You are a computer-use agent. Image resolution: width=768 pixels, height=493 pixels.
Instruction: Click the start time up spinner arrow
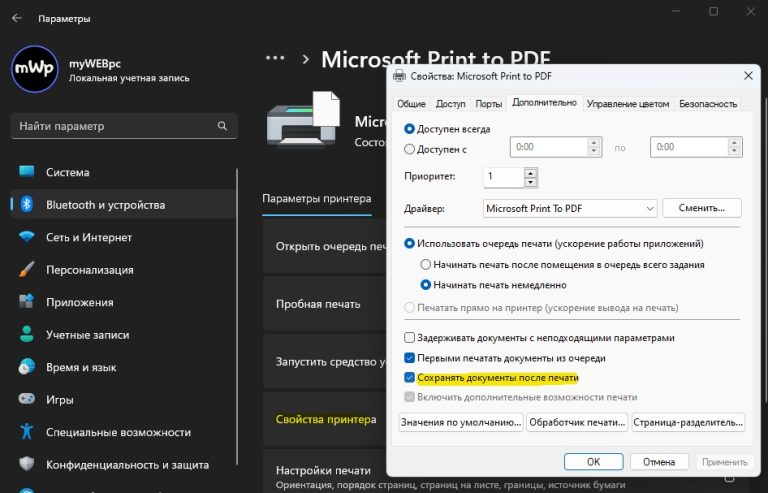tap(594, 143)
